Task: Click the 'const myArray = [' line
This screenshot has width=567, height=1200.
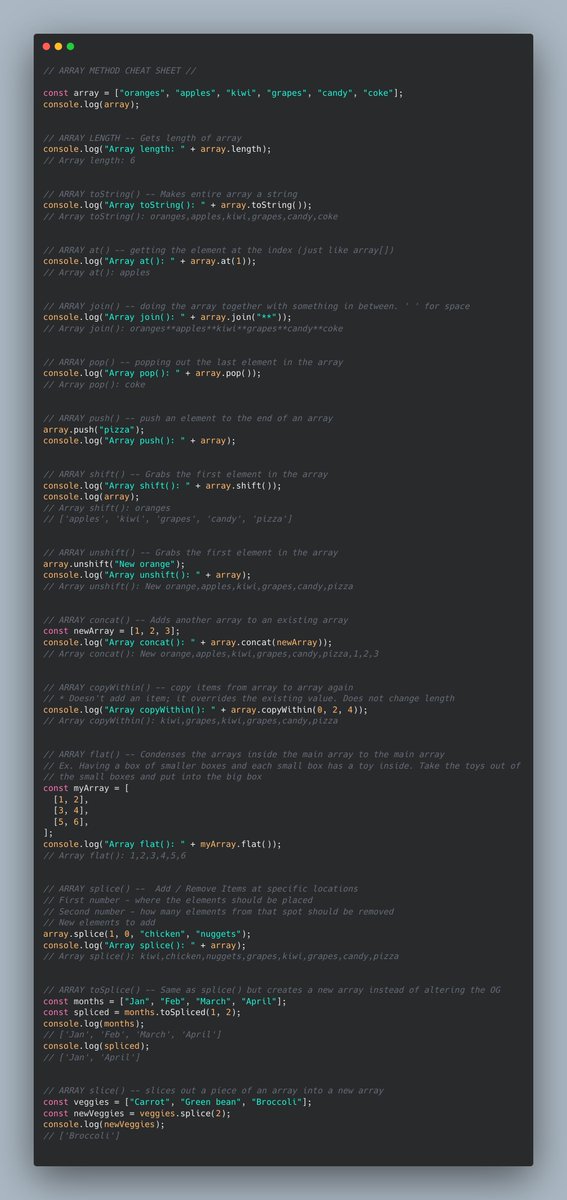Action: point(86,787)
